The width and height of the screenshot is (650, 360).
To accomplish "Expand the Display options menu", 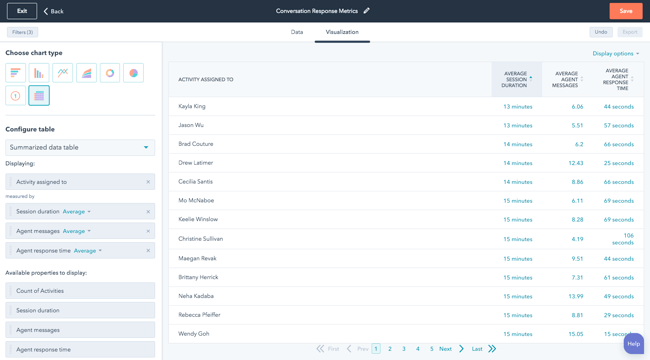I will click(x=616, y=54).
